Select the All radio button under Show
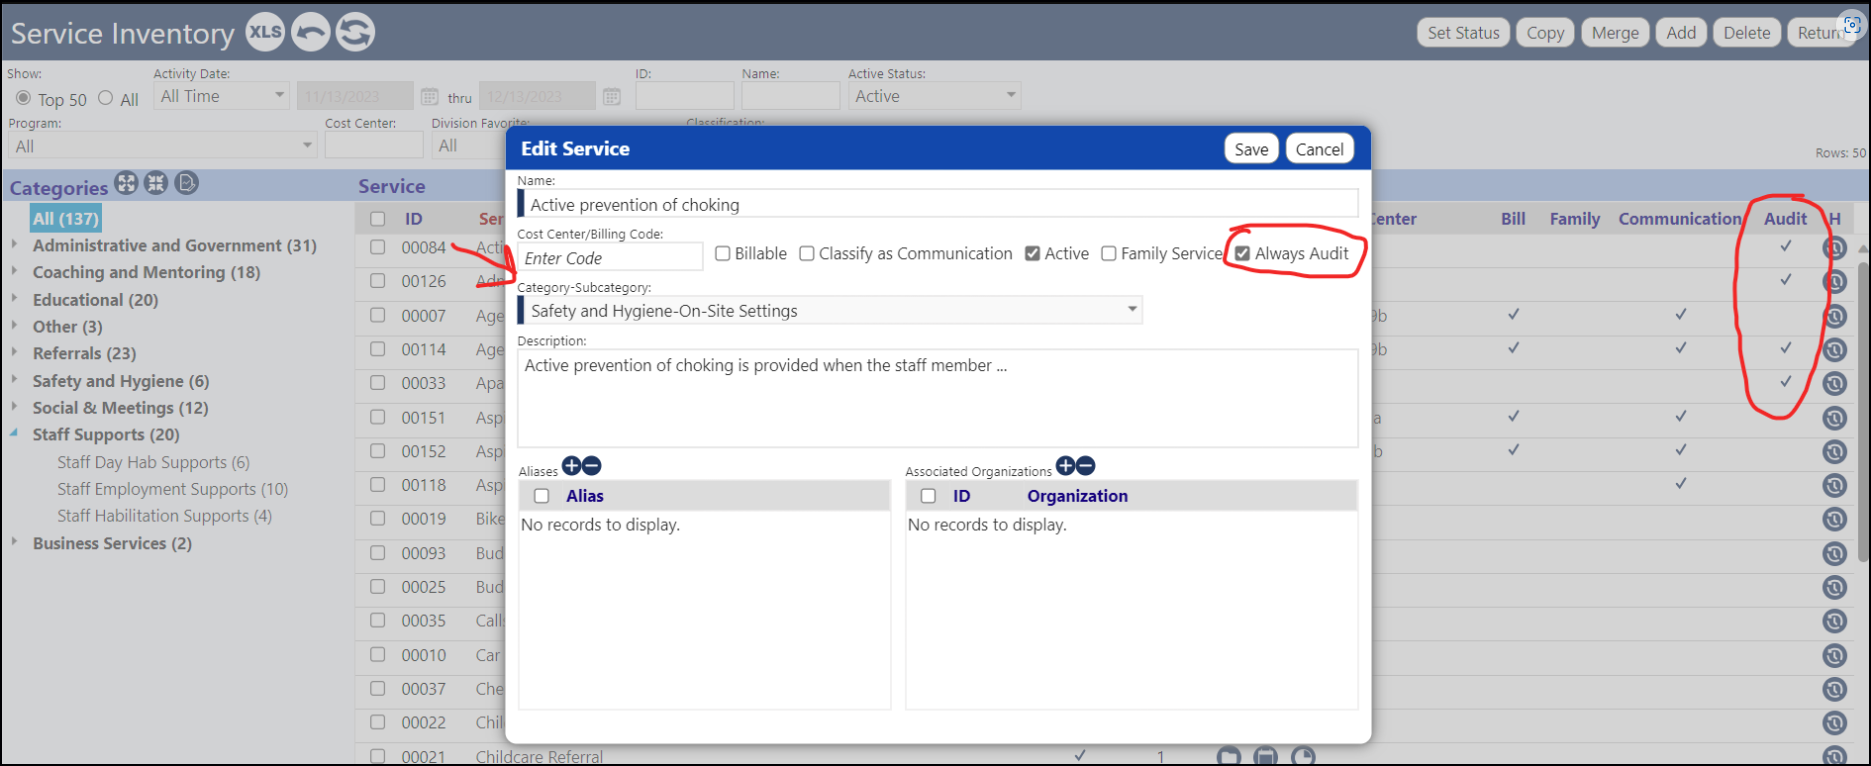 tap(105, 98)
